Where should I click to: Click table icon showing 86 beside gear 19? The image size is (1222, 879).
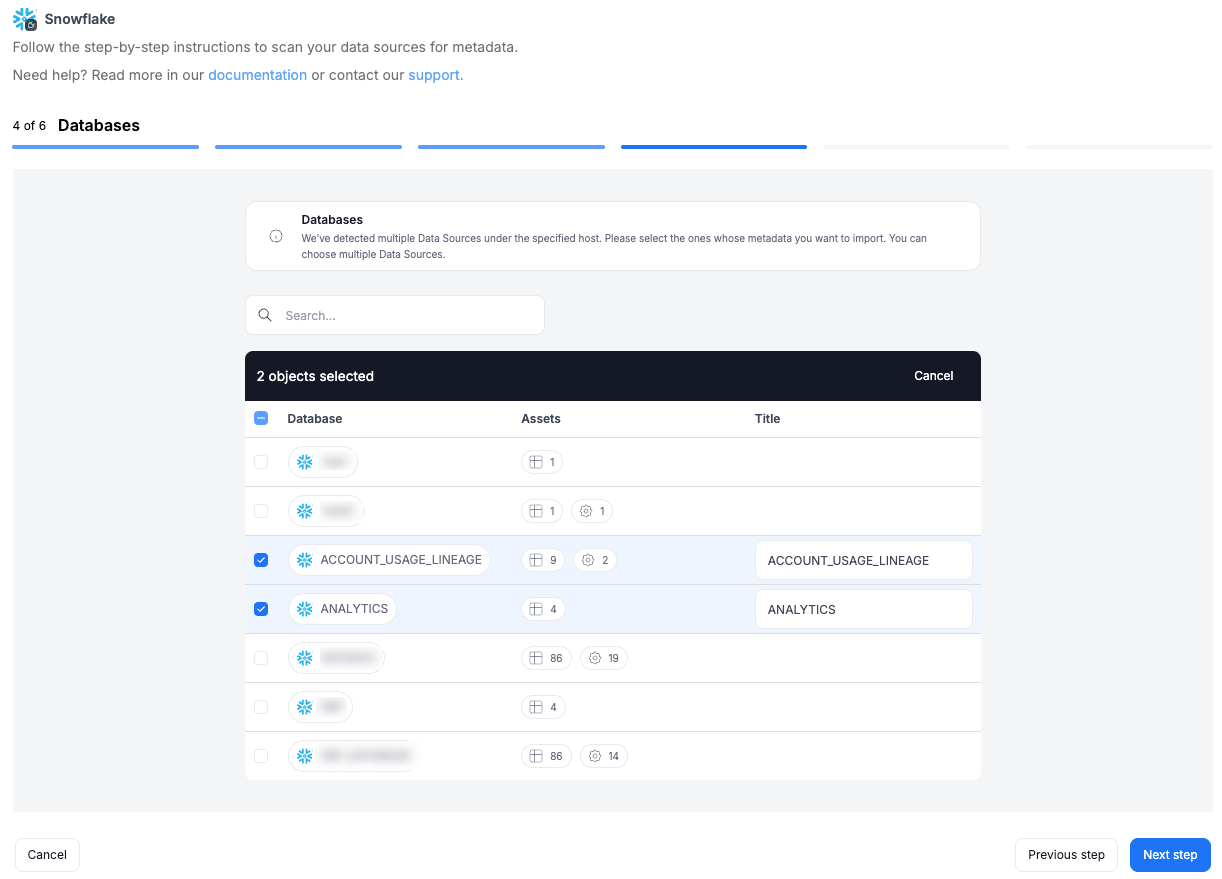coord(536,658)
